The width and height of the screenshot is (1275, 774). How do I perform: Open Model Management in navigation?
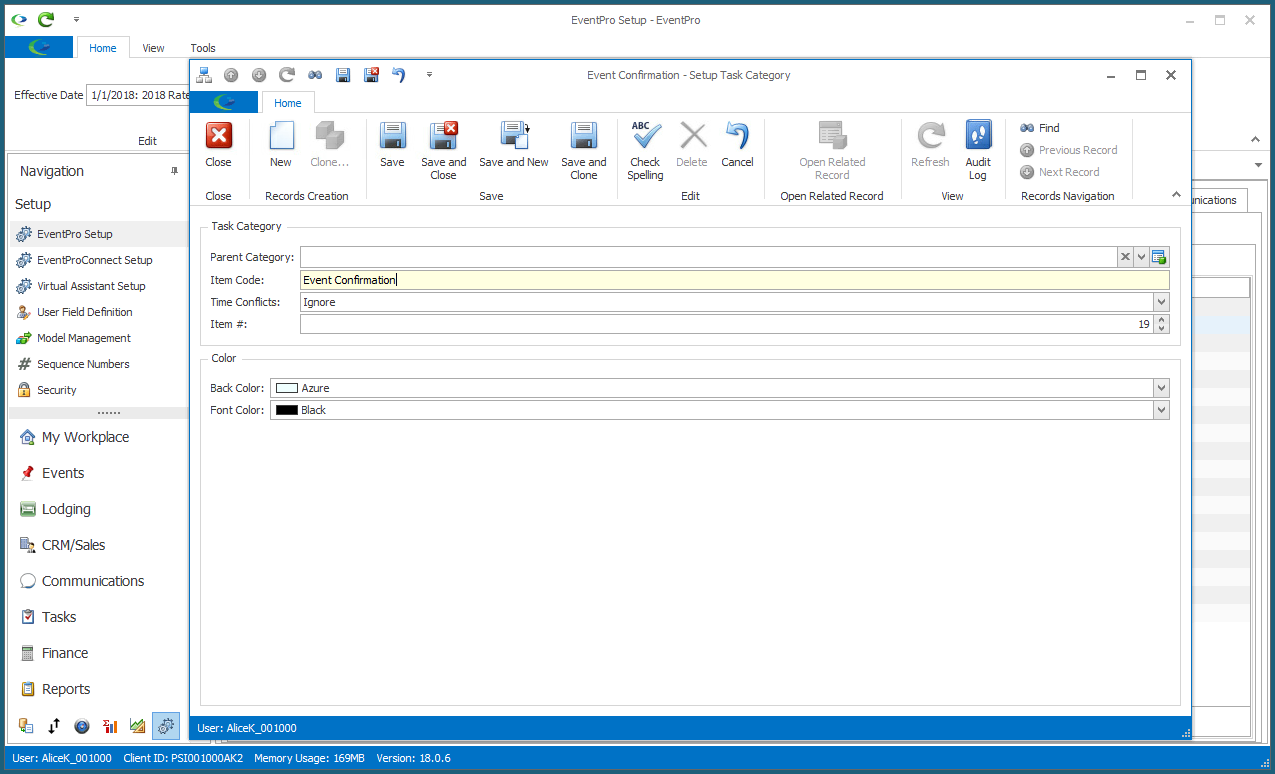click(99, 338)
